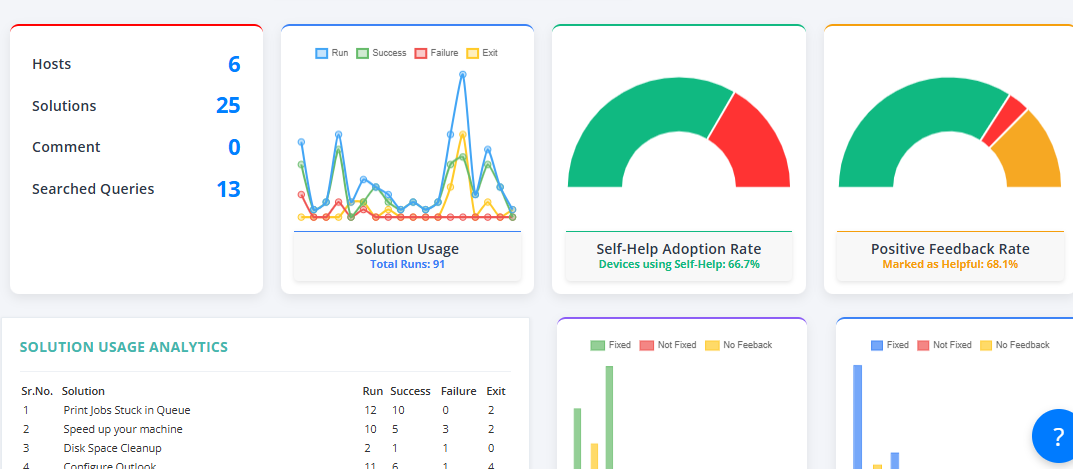Click tallest green bar in Fixed chart

[609, 418]
